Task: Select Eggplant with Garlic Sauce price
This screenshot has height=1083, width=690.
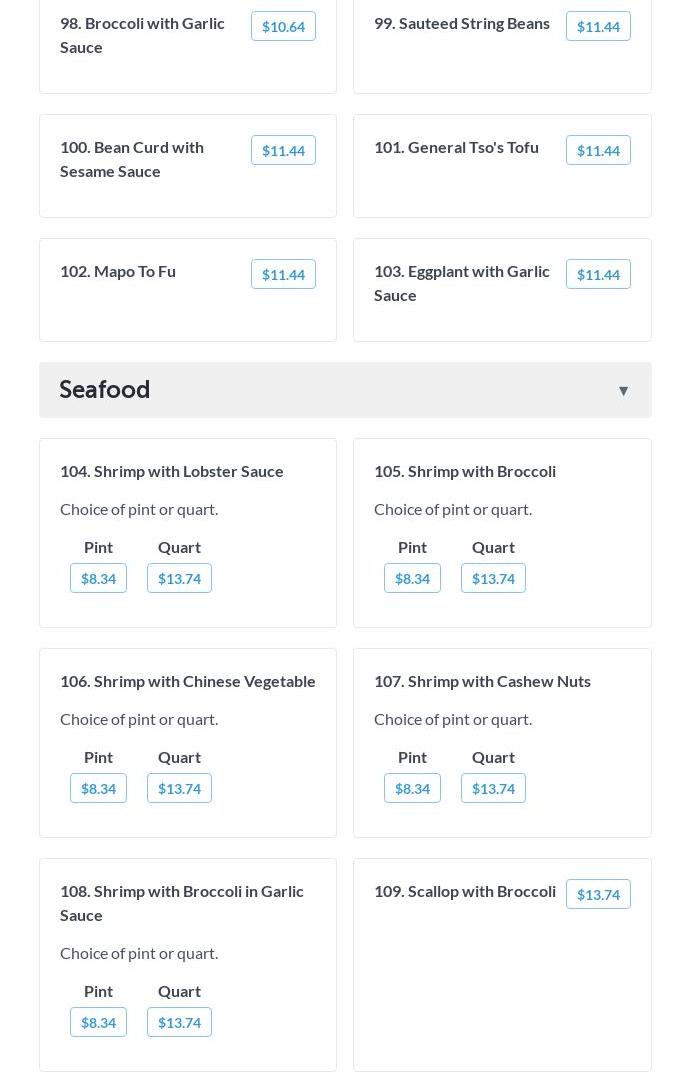Action: tap(598, 275)
